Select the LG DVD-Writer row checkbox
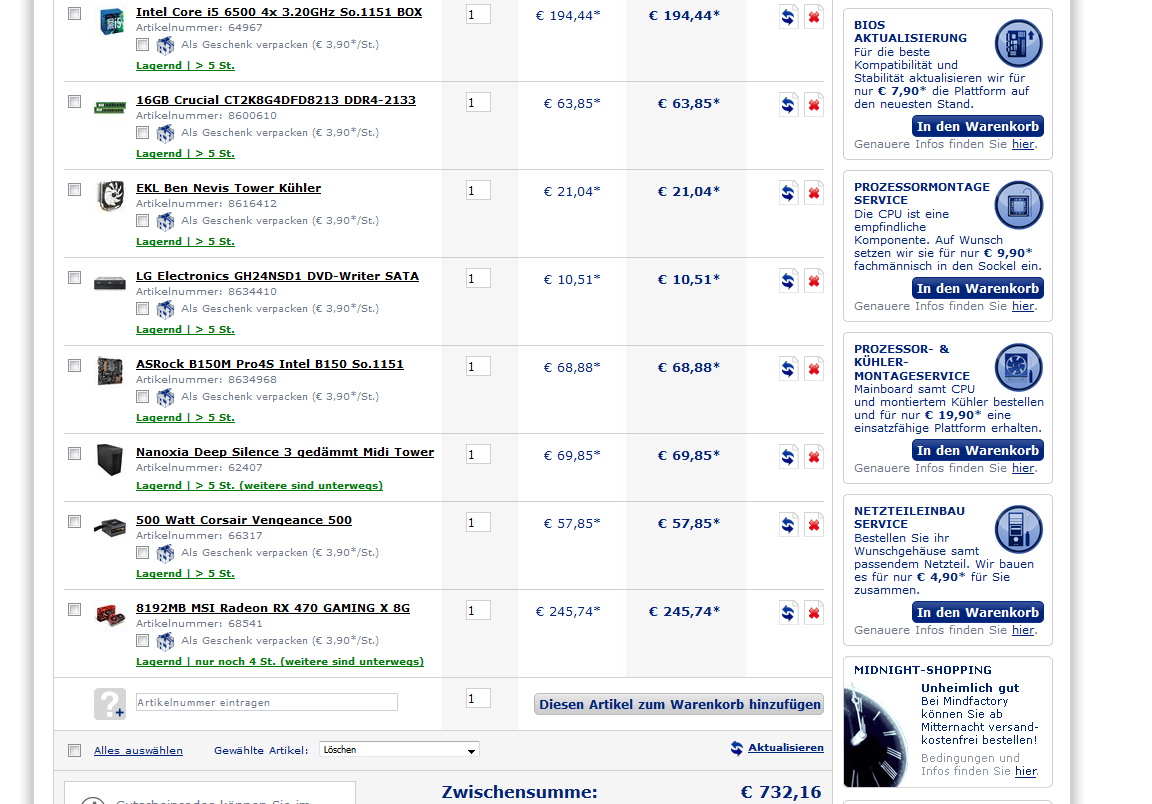Image resolution: width=1152 pixels, height=804 pixels. [x=74, y=277]
